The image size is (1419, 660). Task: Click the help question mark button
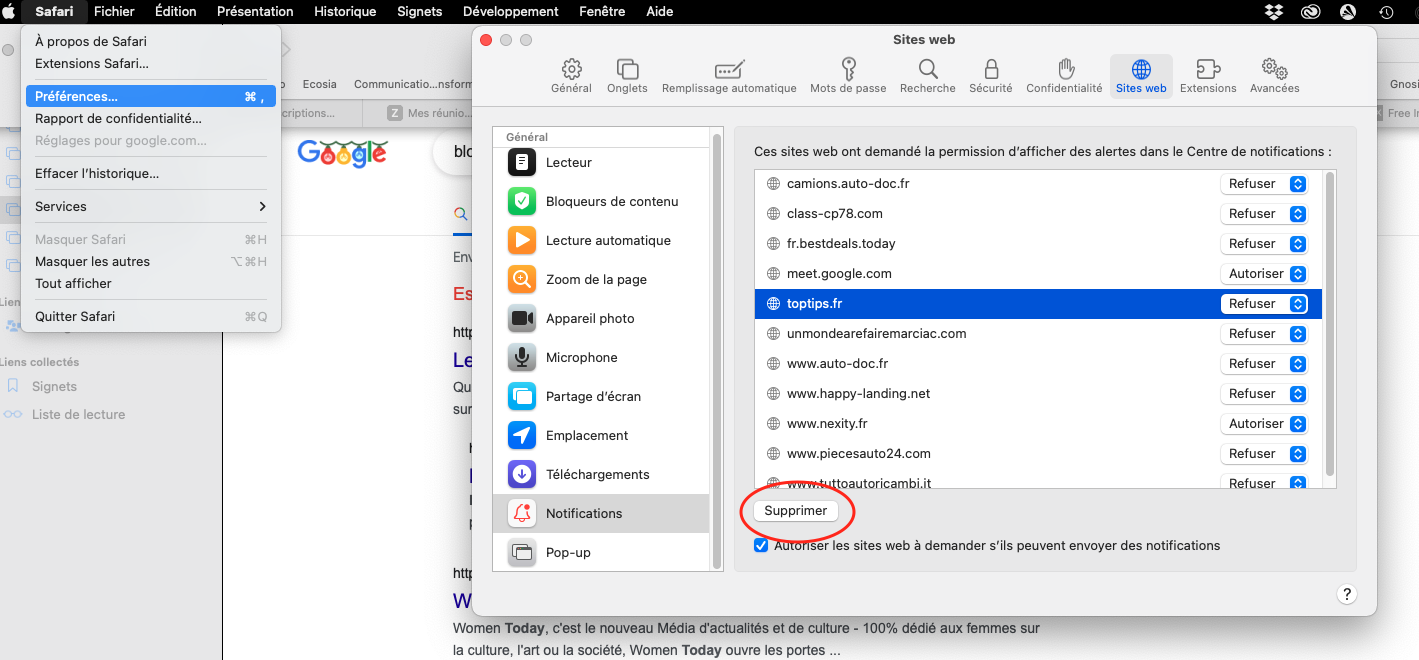tap(1347, 594)
